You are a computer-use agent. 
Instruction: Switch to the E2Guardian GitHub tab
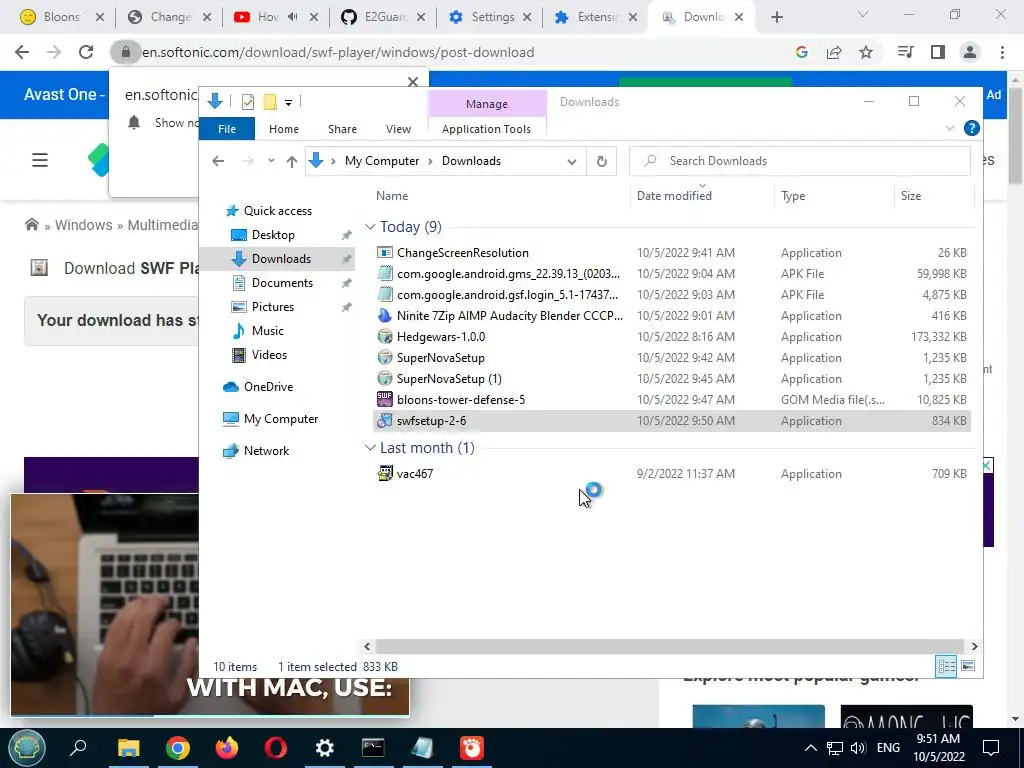385,17
